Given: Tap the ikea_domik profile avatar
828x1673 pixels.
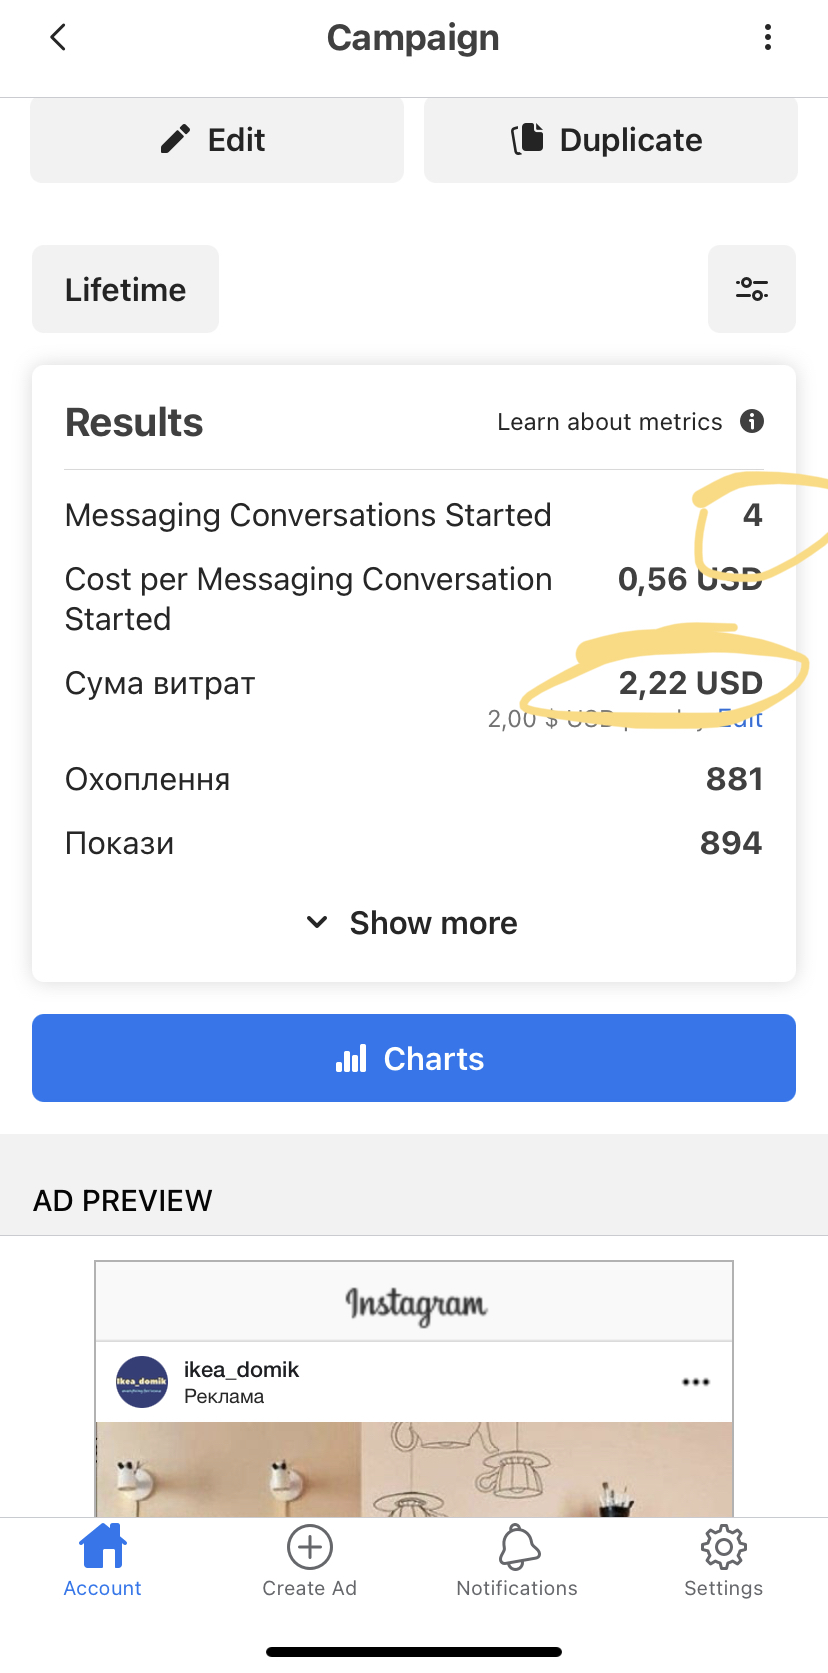Looking at the screenshot, I should click(x=142, y=1382).
